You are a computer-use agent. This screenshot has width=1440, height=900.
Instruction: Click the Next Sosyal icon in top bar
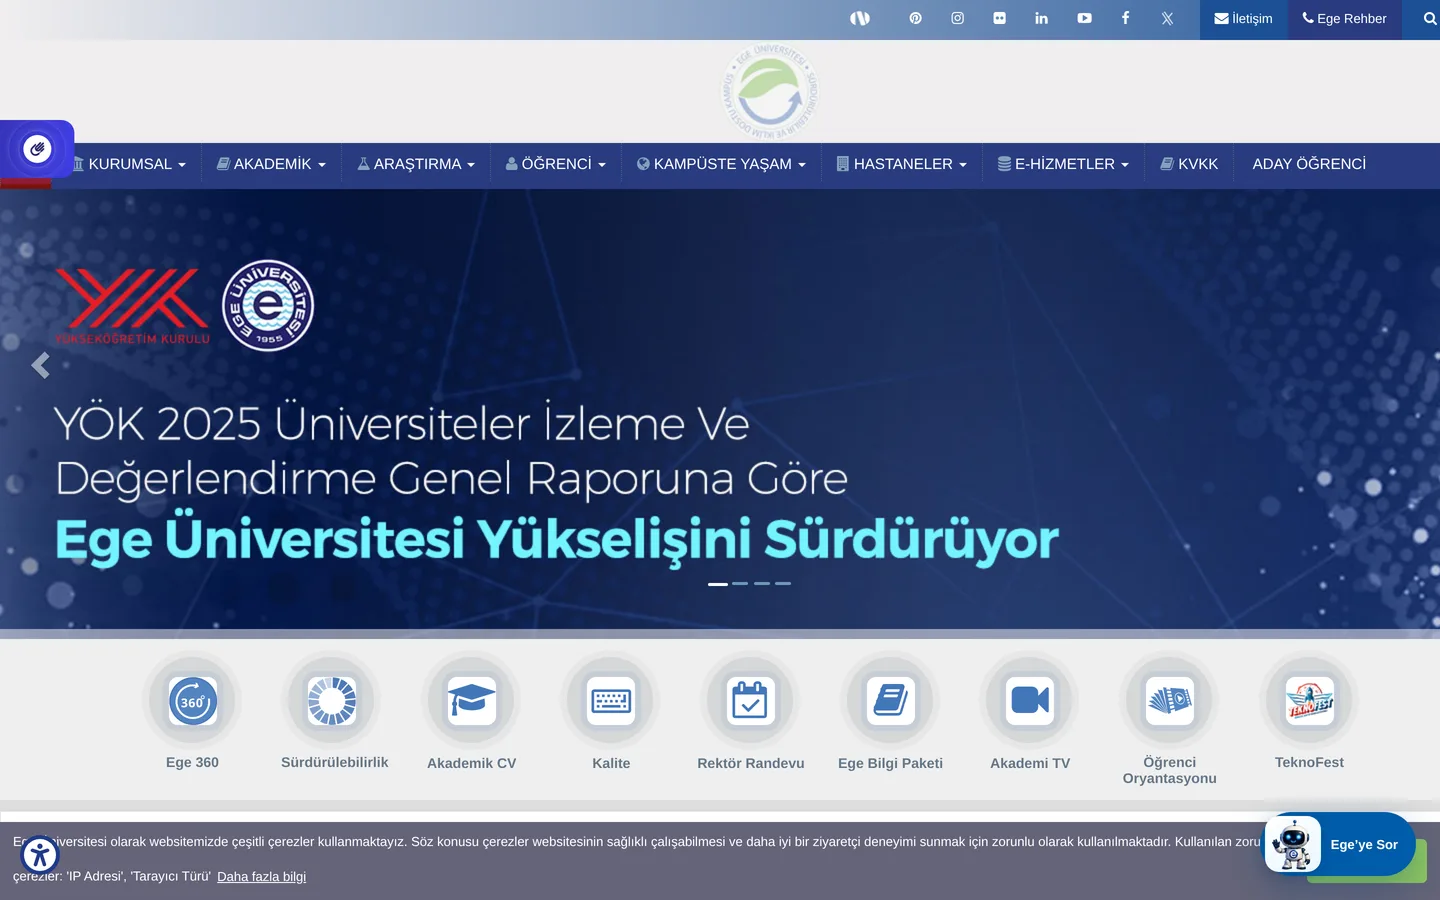[860, 18]
